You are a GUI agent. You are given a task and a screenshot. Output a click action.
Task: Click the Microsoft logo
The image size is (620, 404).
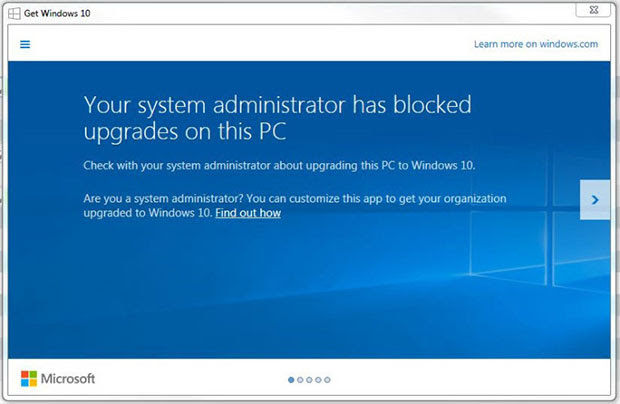click(58, 379)
